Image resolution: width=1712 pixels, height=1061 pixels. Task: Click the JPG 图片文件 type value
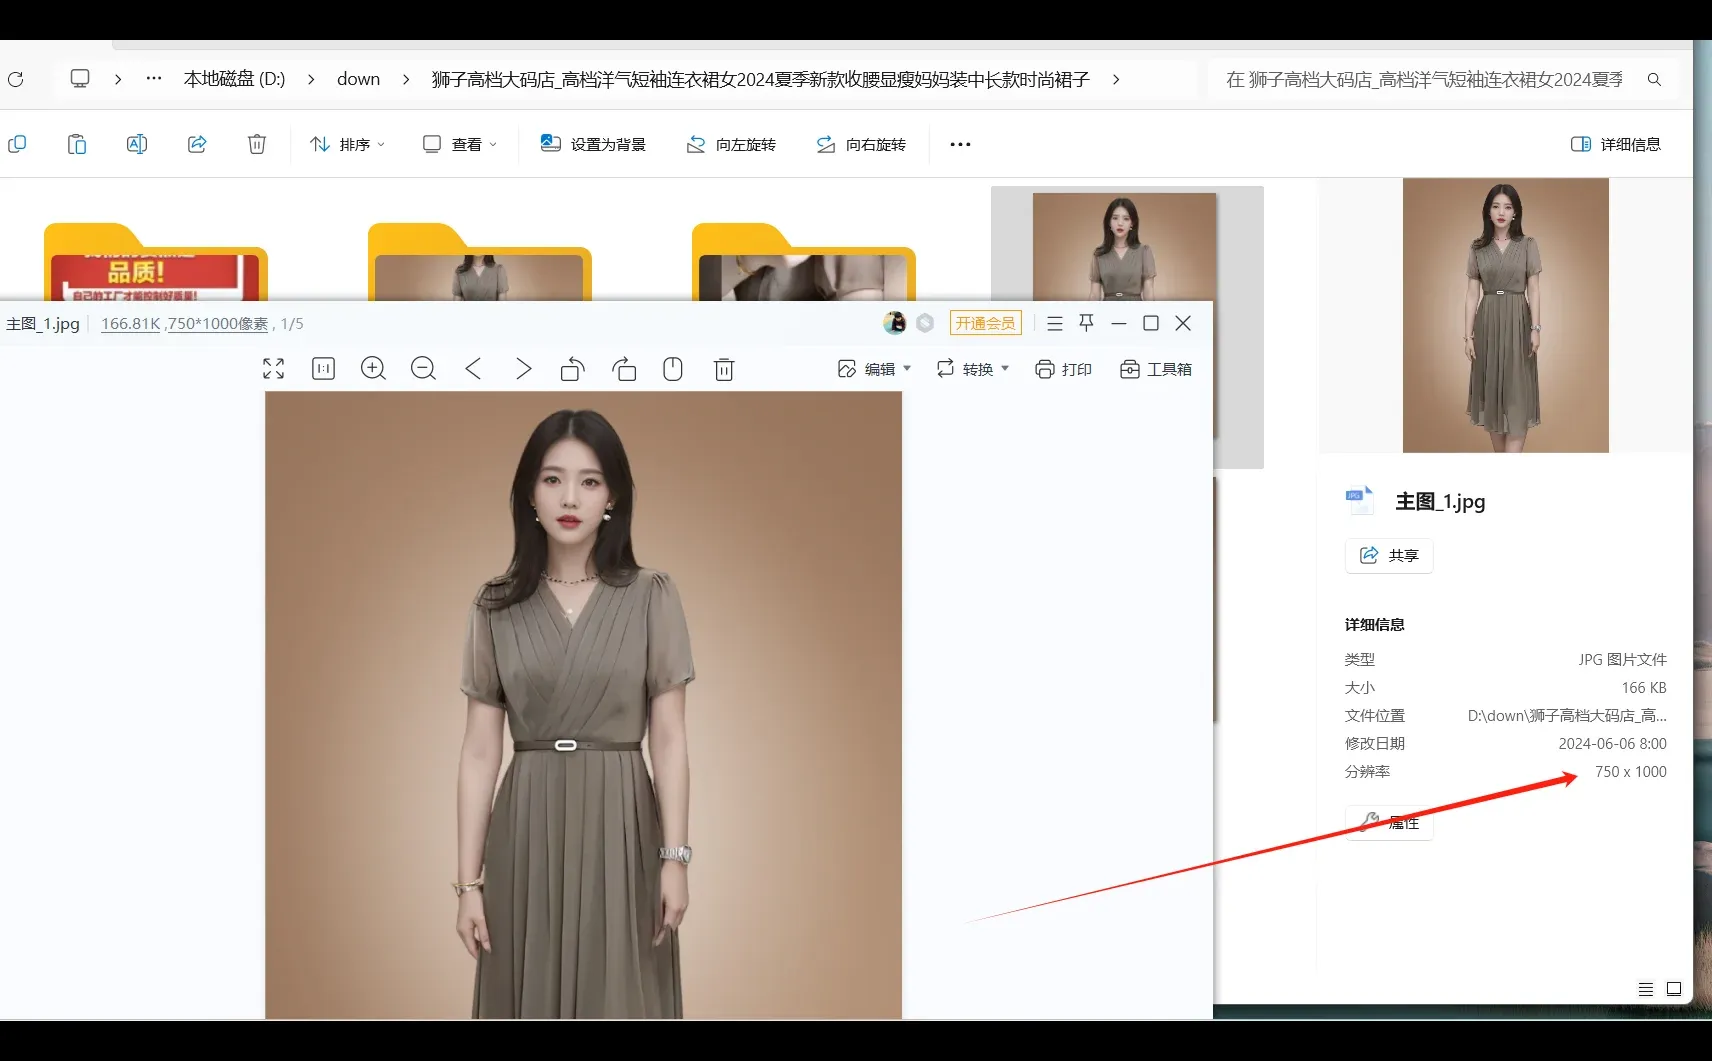point(1622,659)
